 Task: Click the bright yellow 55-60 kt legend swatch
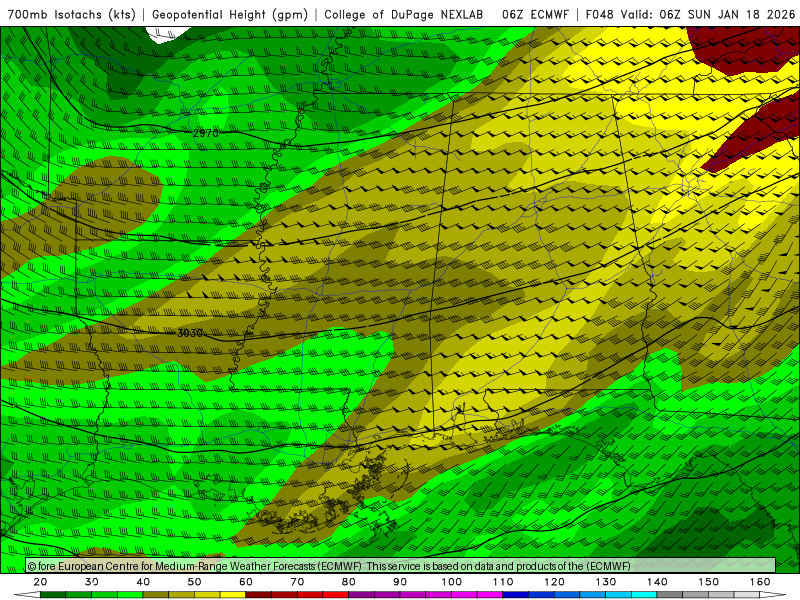(x=233, y=594)
